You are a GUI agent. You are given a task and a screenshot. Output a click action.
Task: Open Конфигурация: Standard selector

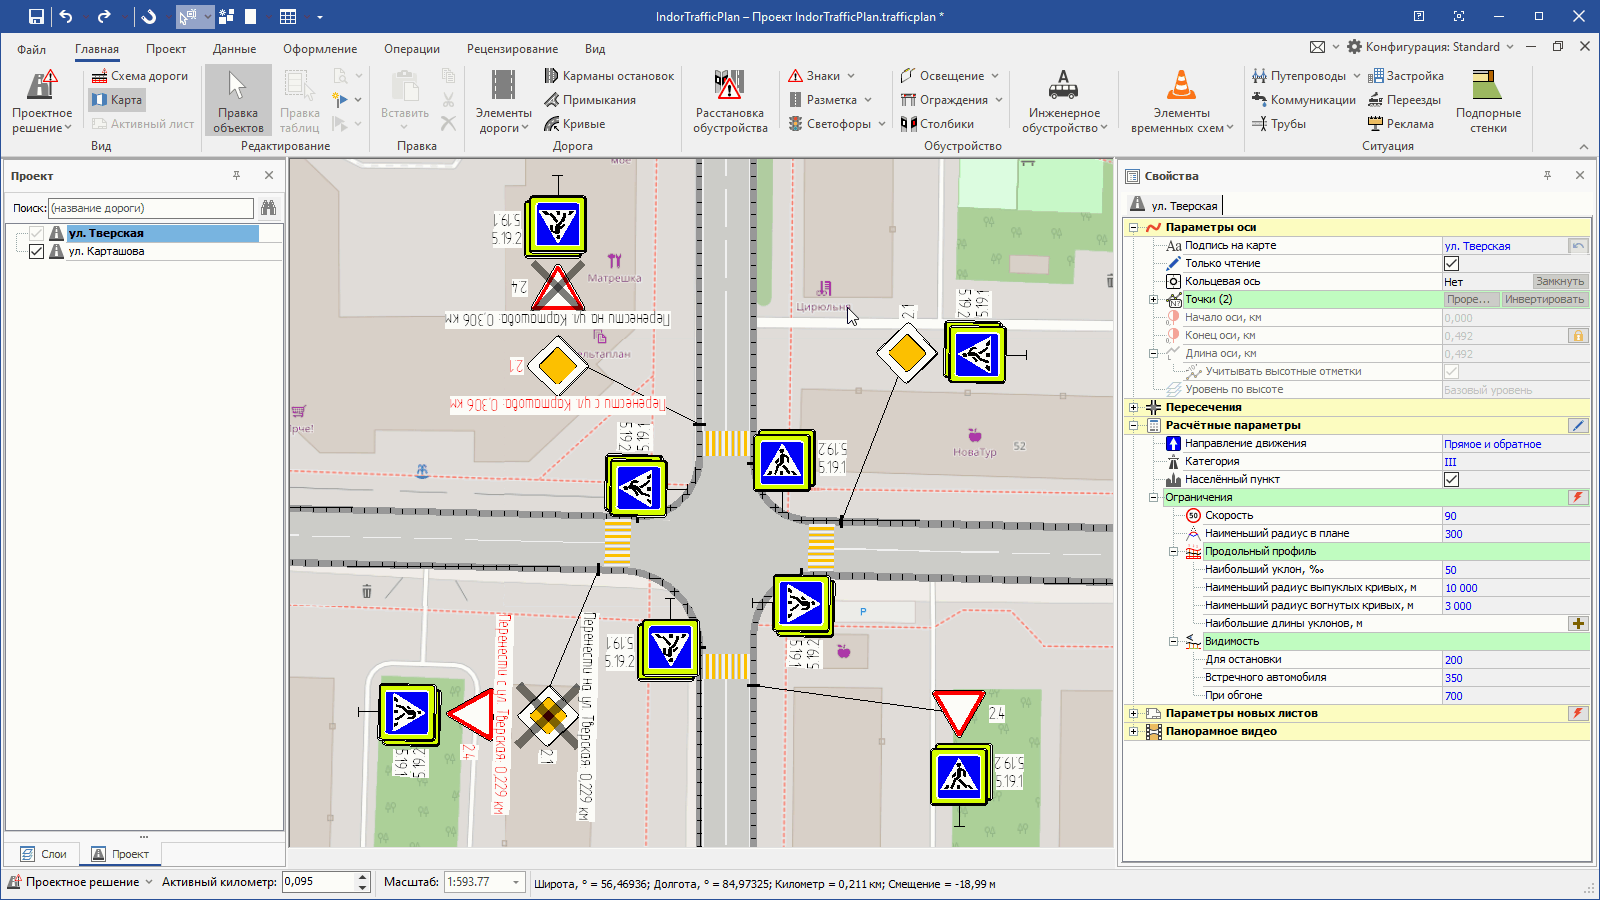[1430, 47]
